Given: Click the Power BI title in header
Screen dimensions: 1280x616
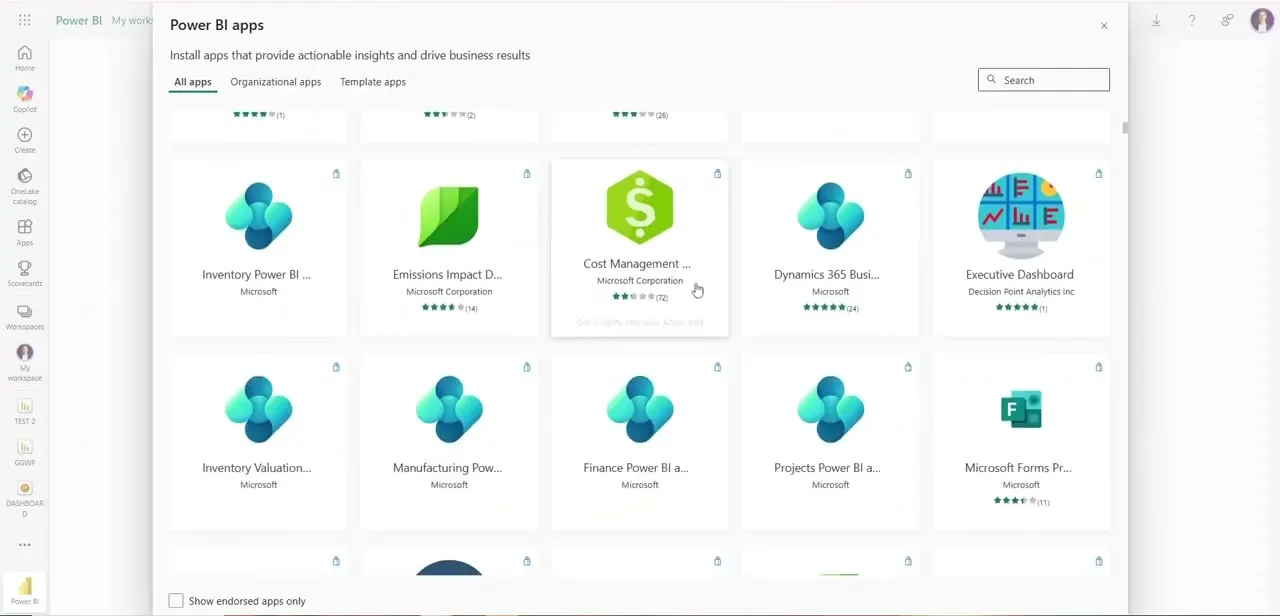Looking at the screenshot, I should 78,20.
